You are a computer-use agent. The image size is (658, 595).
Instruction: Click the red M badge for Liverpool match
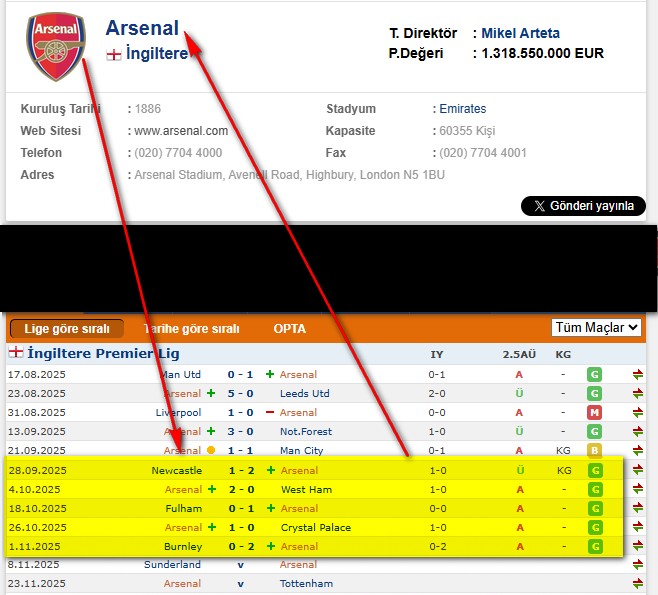coord(595,413)
